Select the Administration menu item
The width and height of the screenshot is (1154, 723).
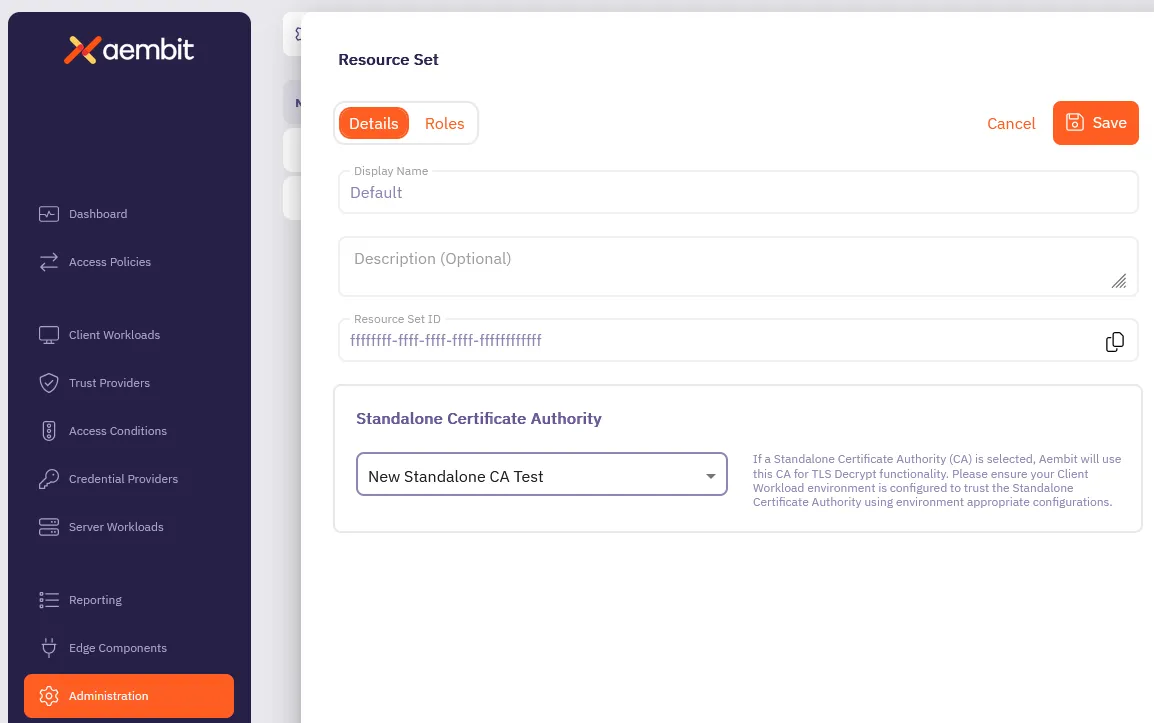(x=109, y=696)
